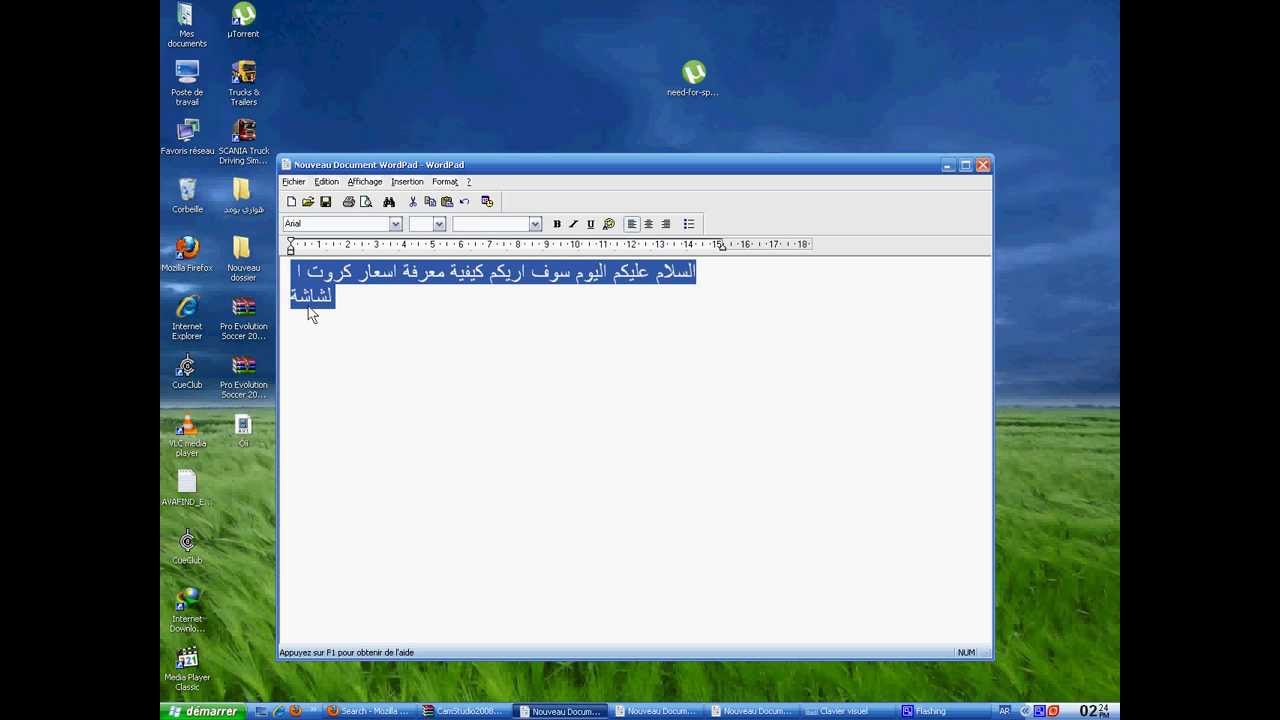Open the ? help menu

click(468, 182)
